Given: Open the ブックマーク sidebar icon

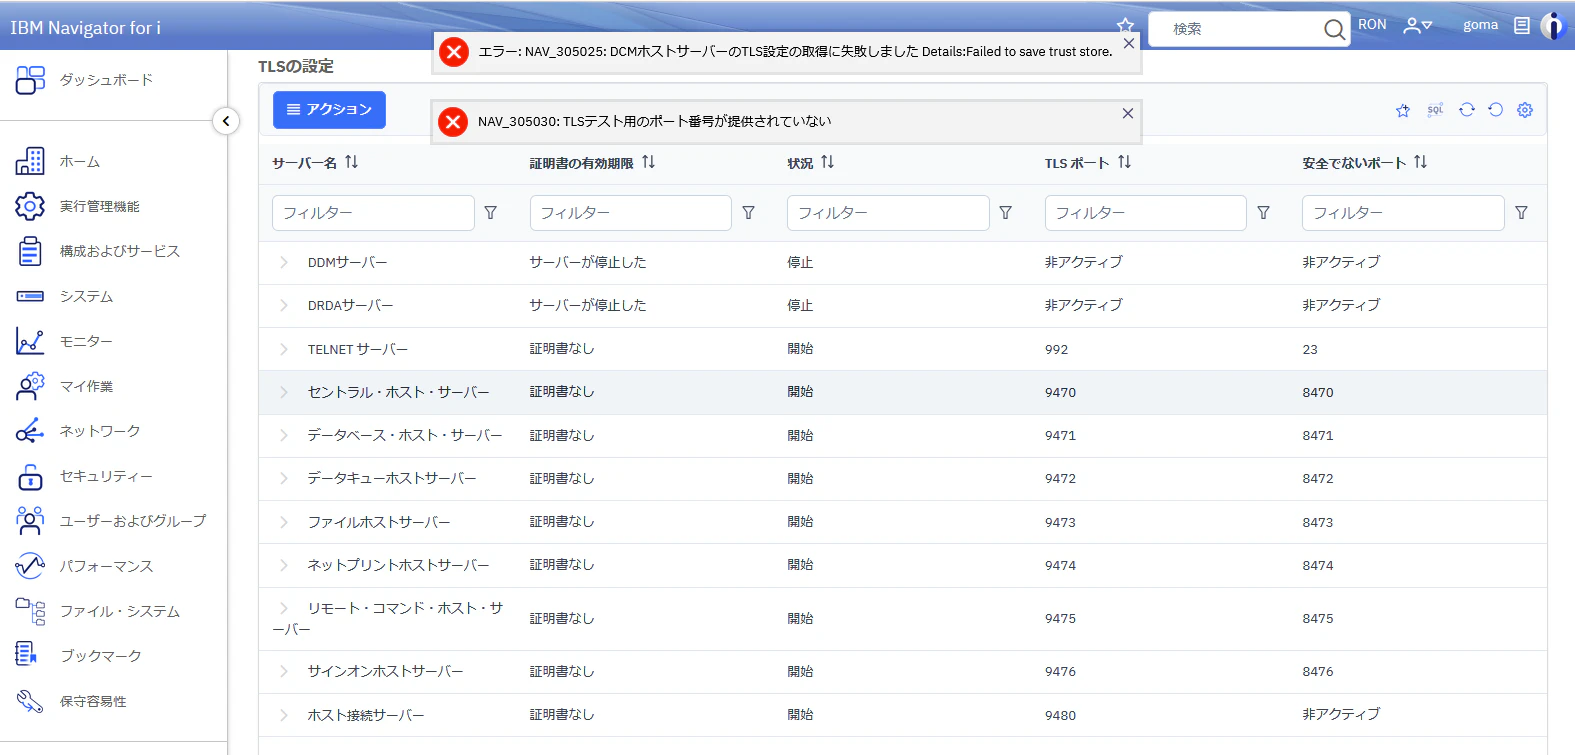Looking at the screenshot, I should pos(27,655).
